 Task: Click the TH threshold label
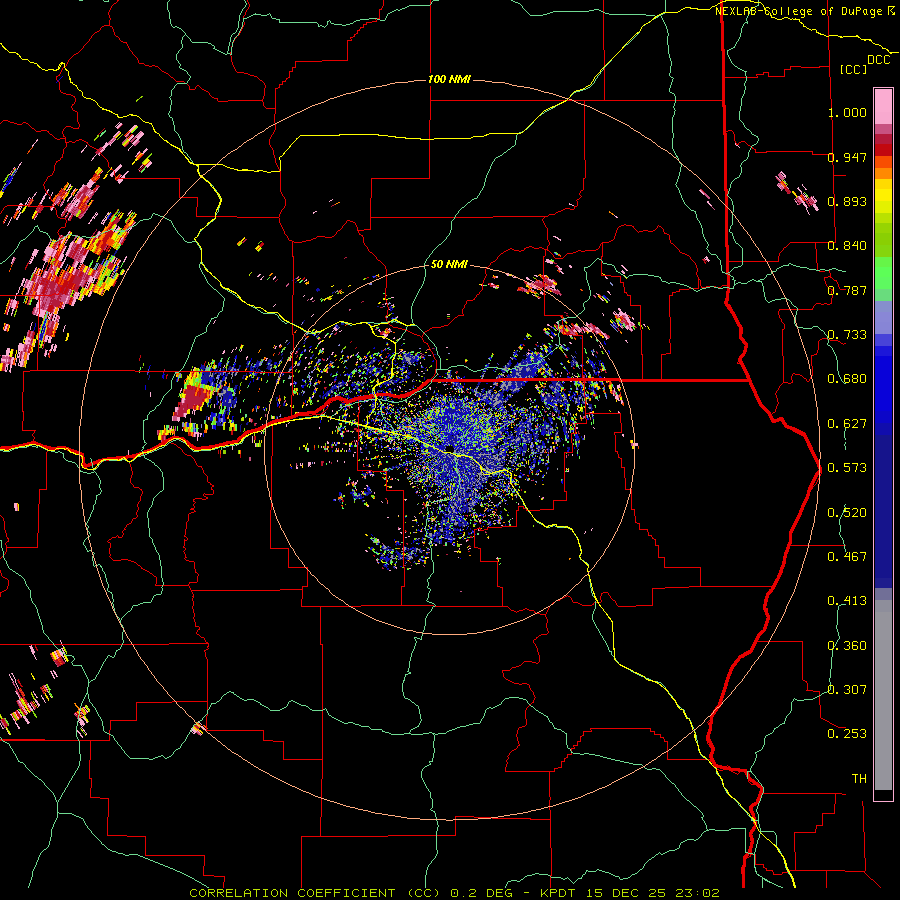(859, 779)
